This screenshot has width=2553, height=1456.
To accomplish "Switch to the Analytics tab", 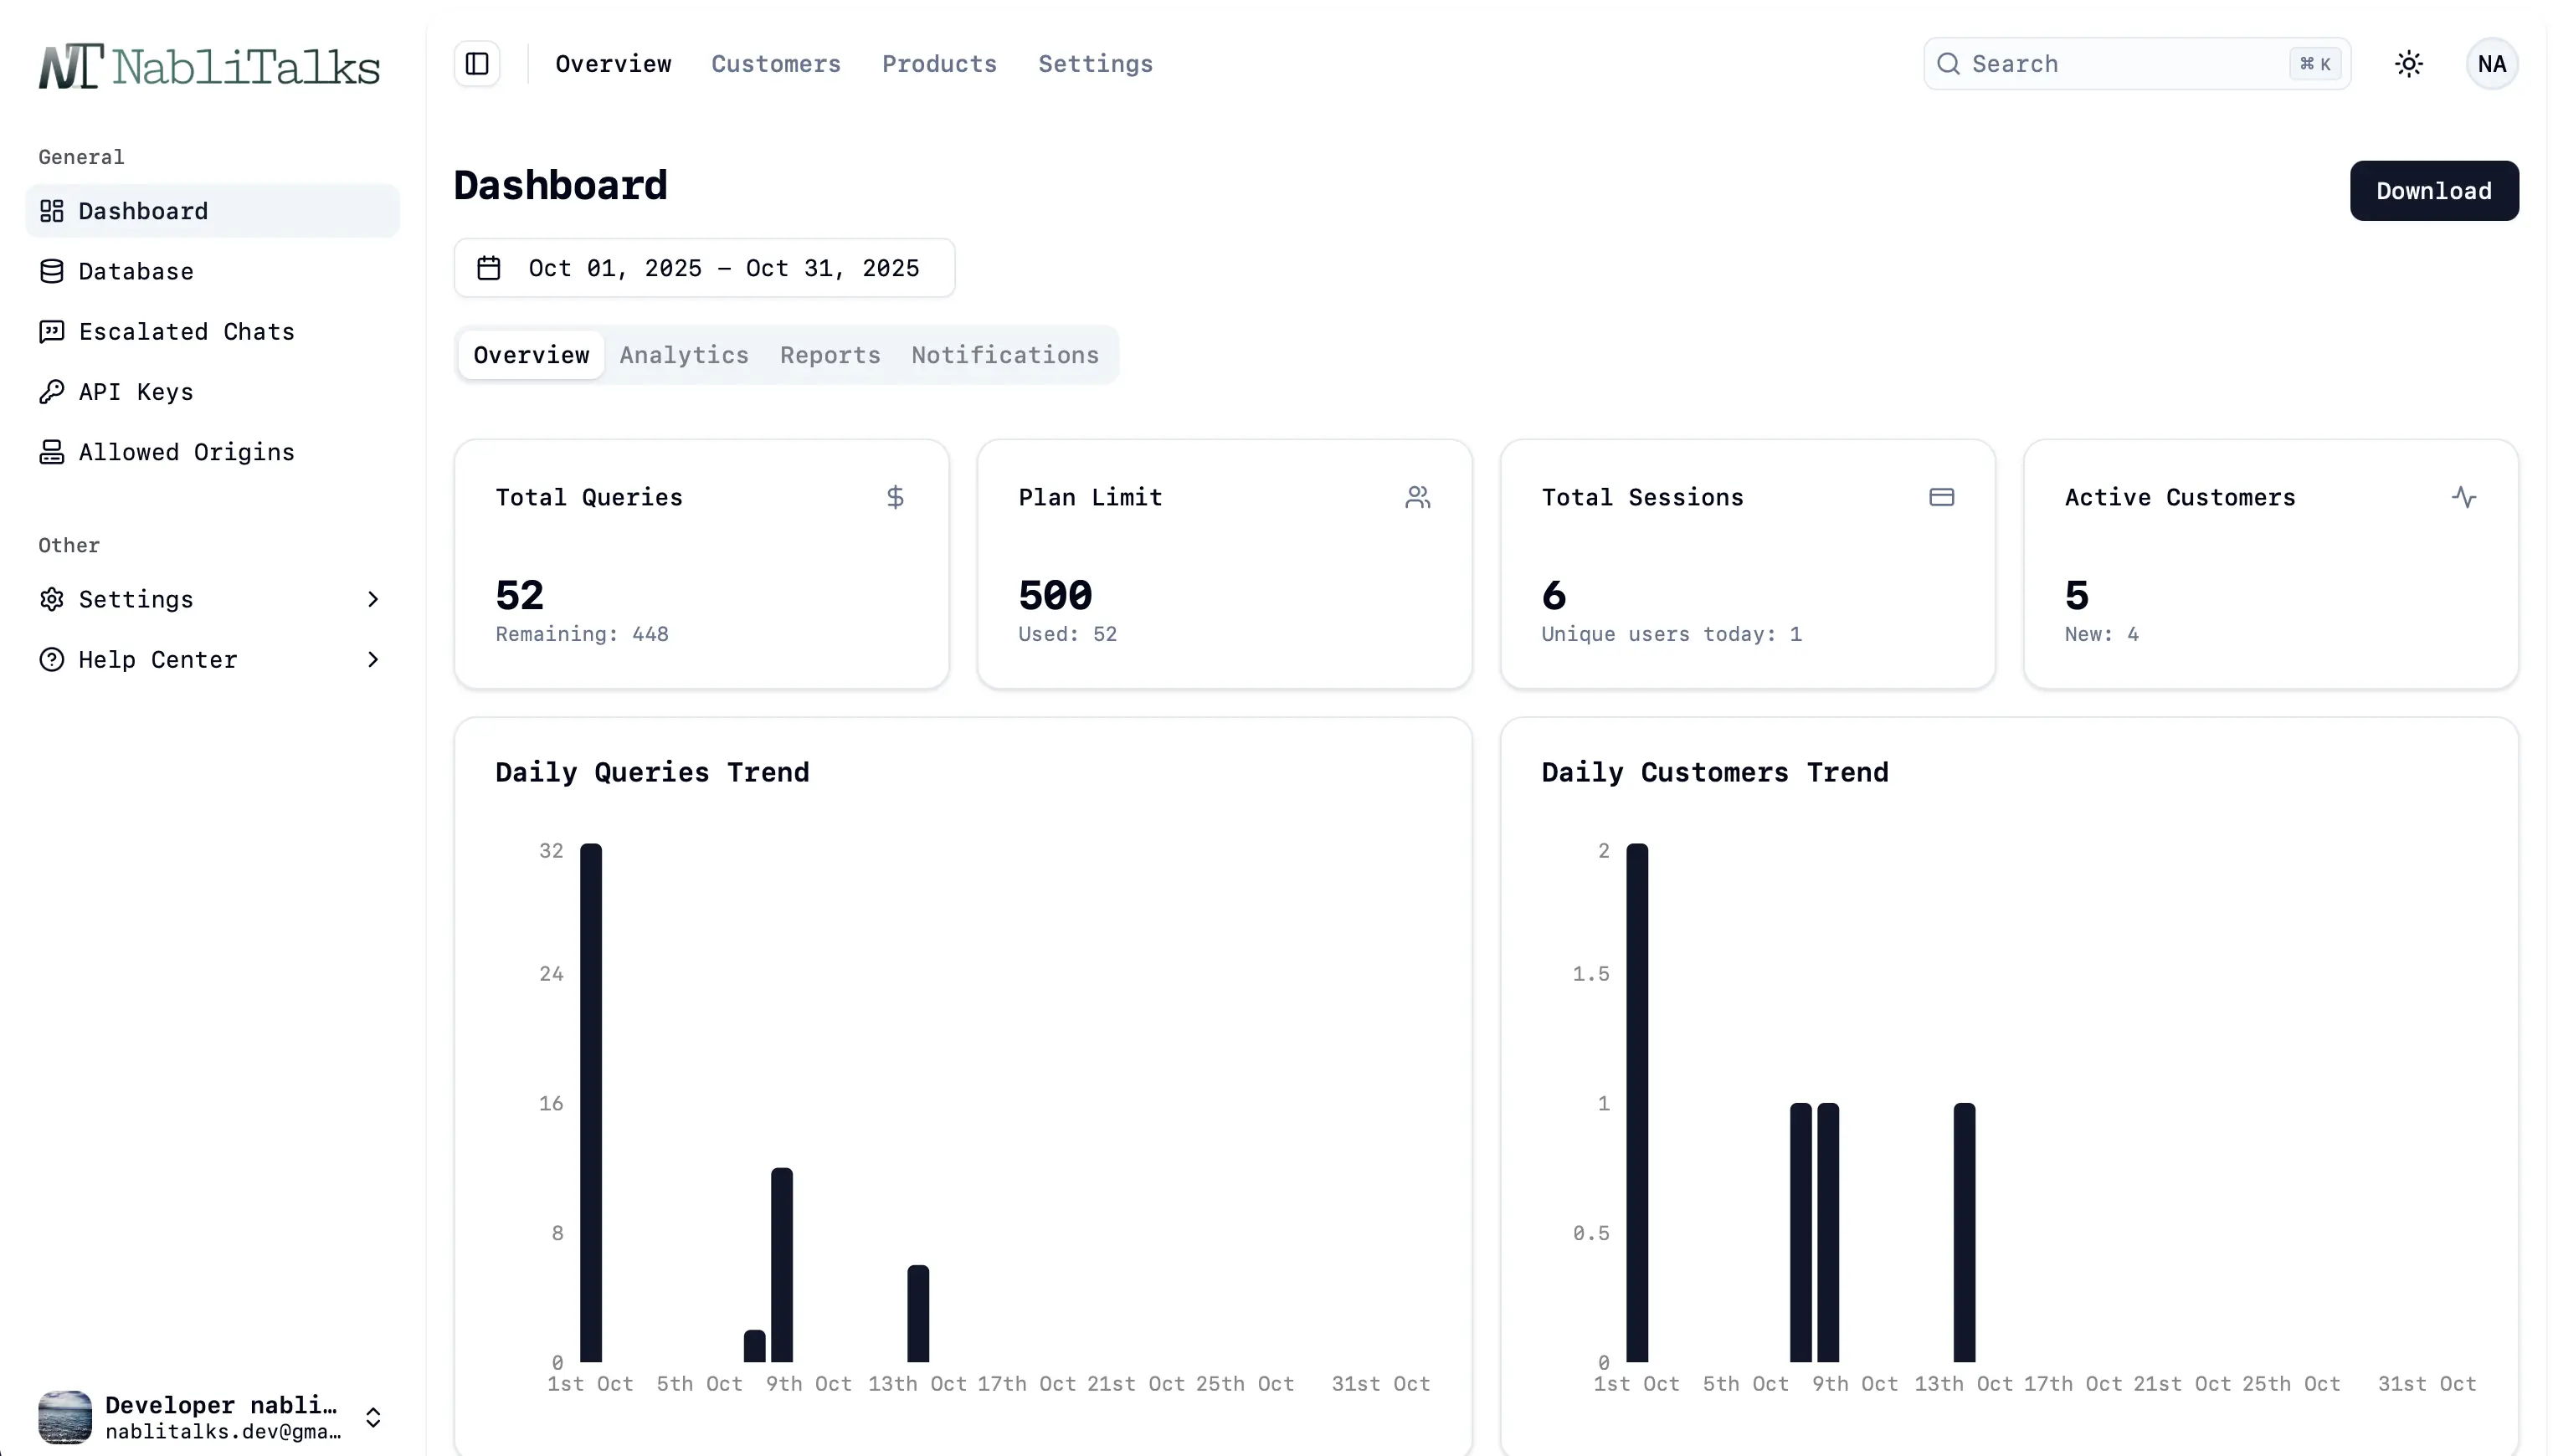I will [683, 355].
